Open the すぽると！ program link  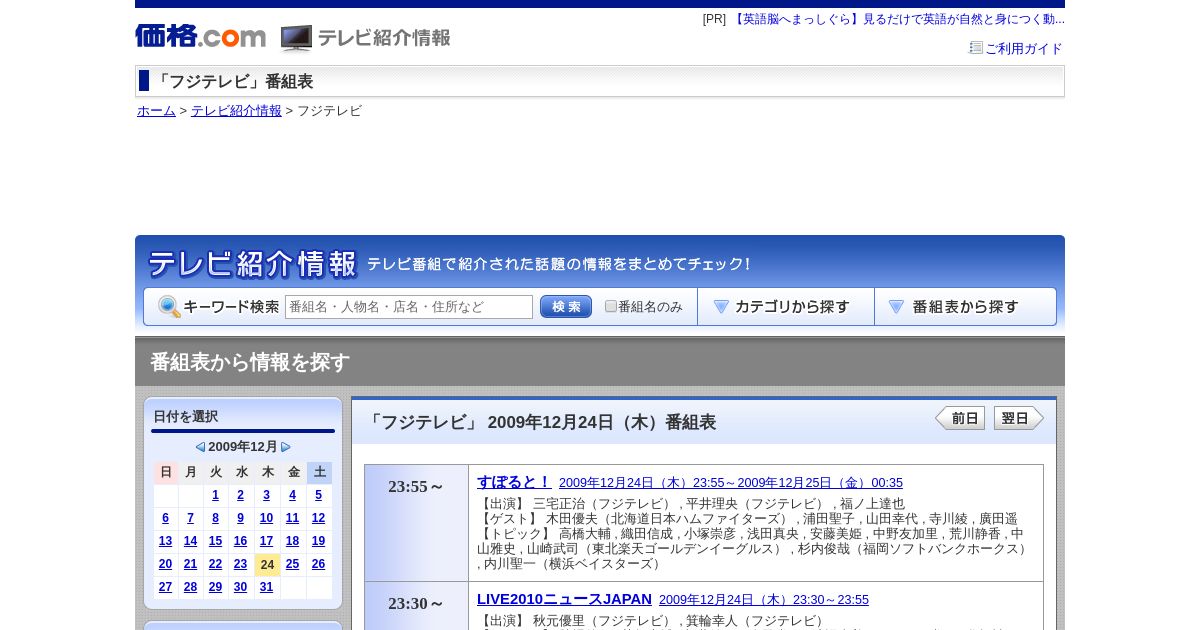[x=514, y=482]
